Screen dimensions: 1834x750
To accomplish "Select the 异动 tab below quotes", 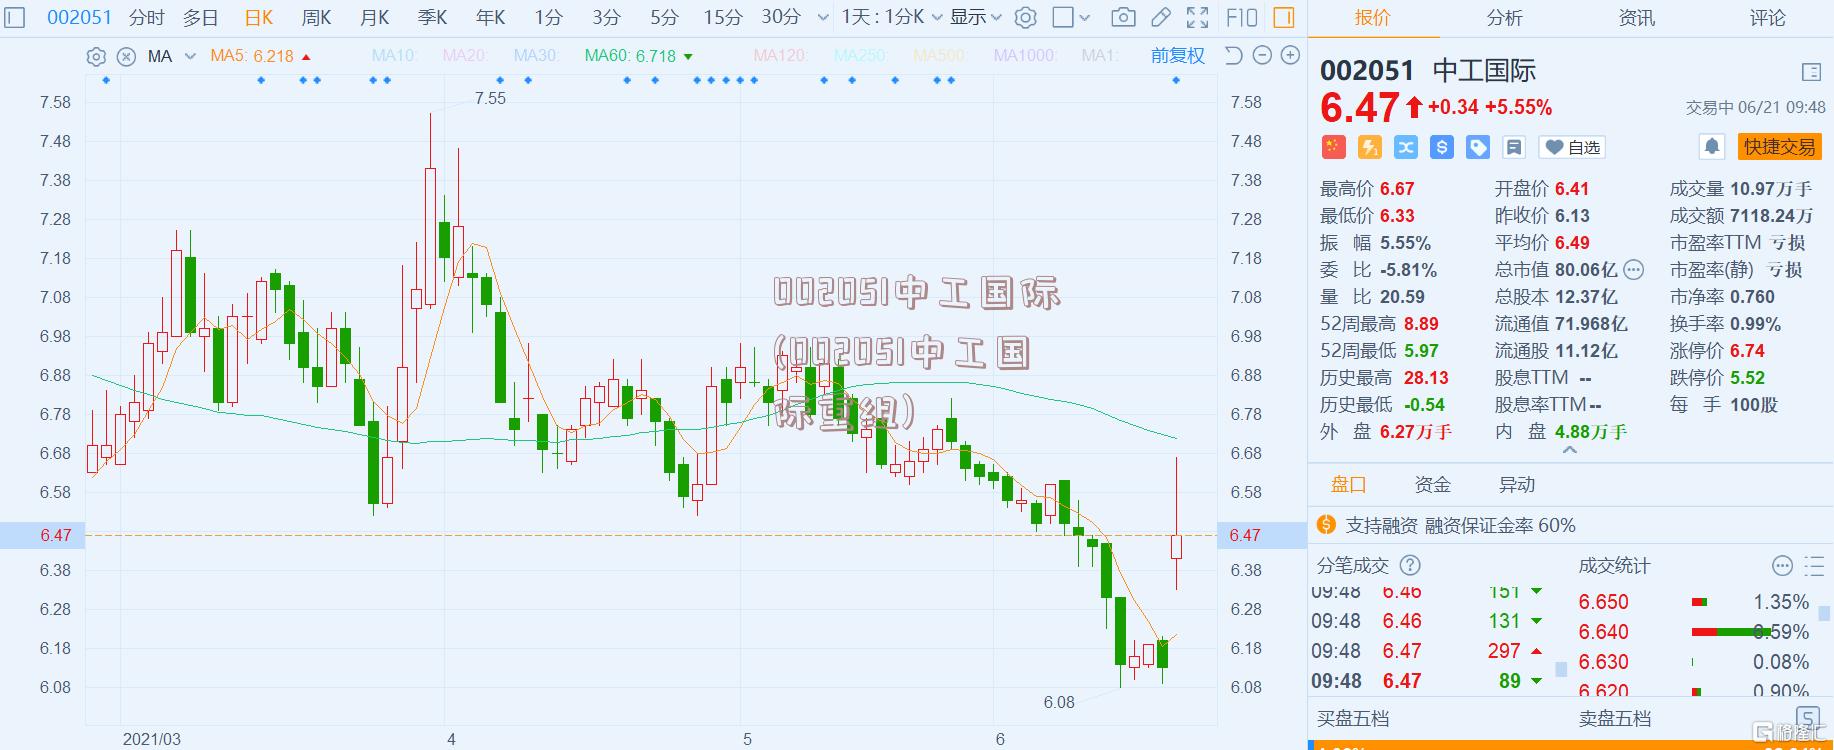I will tap(1516, 485).
